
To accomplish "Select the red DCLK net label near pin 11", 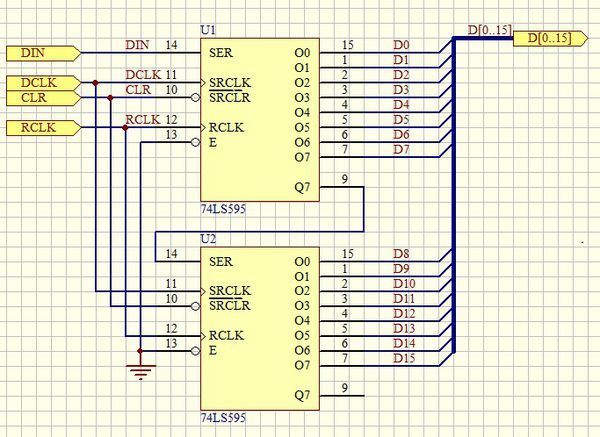I will (x=144, y=75).
